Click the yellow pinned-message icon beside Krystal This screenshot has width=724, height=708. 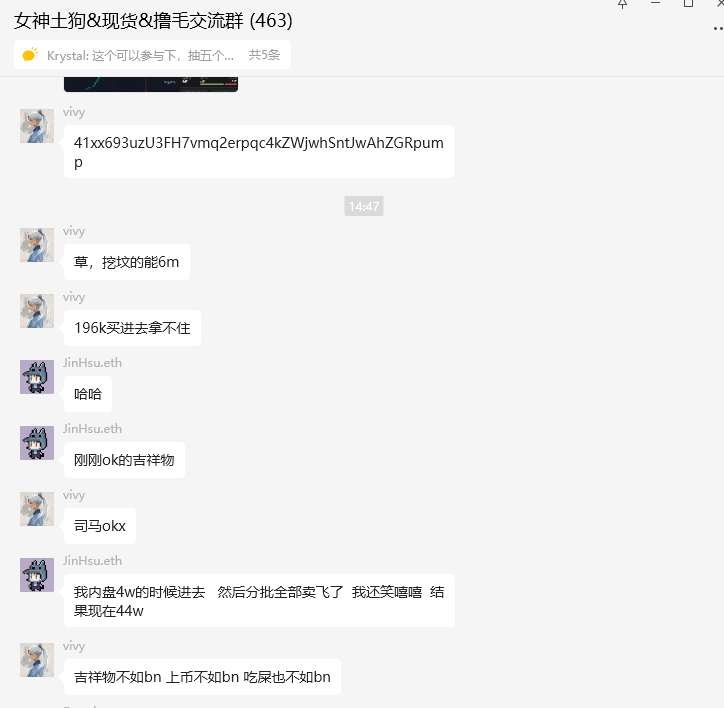30,54
